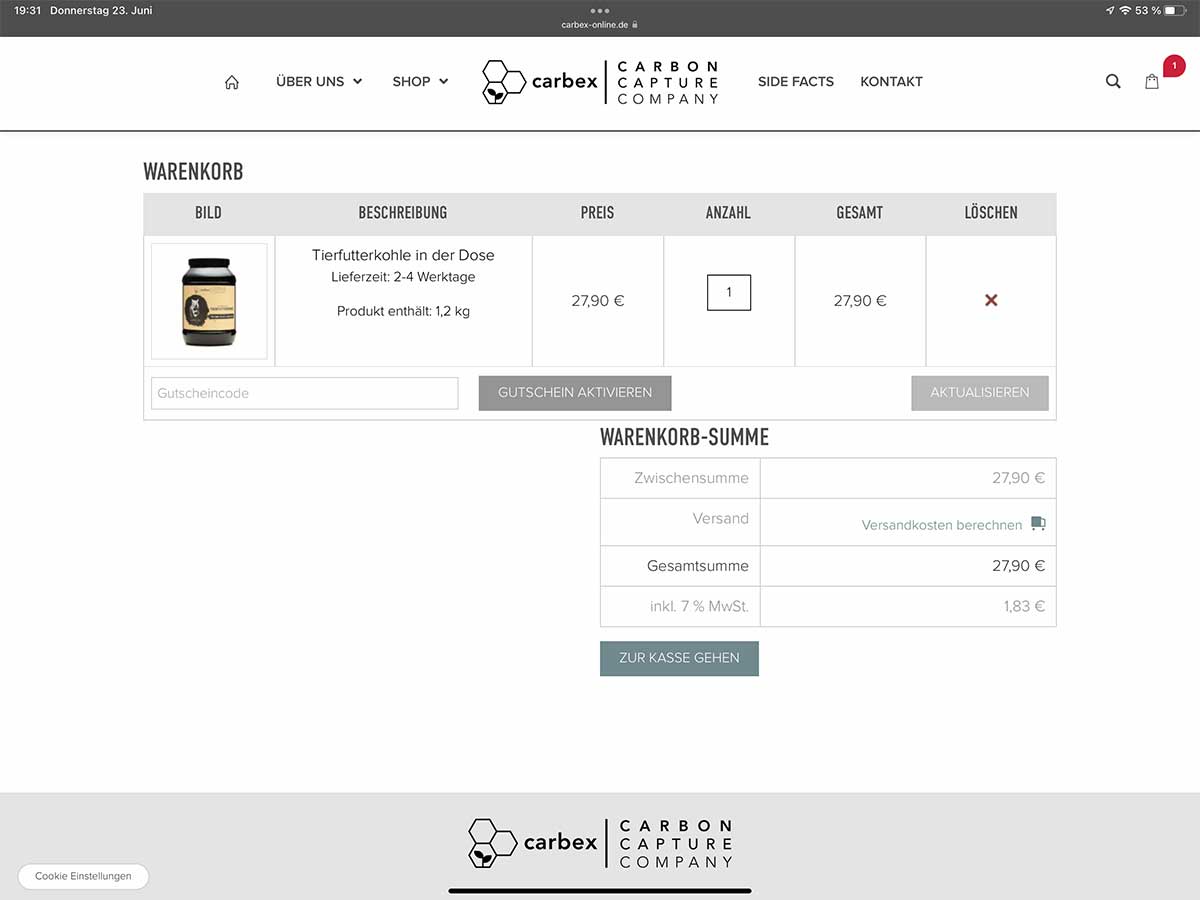Click the Anzahl quantity field

coord(729,293)
